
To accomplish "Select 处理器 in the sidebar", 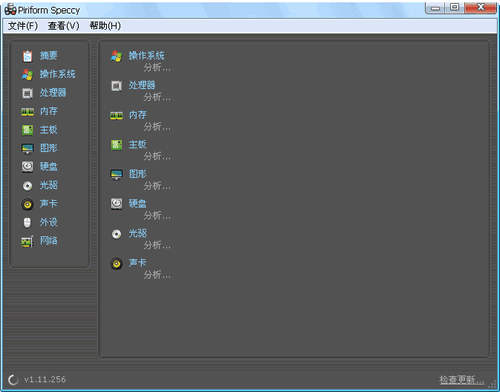I will point(53,93).
